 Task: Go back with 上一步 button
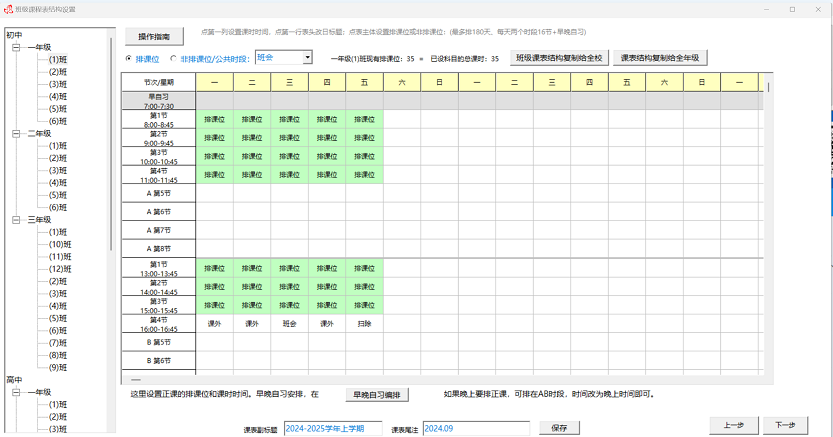[x=732, y=425]
